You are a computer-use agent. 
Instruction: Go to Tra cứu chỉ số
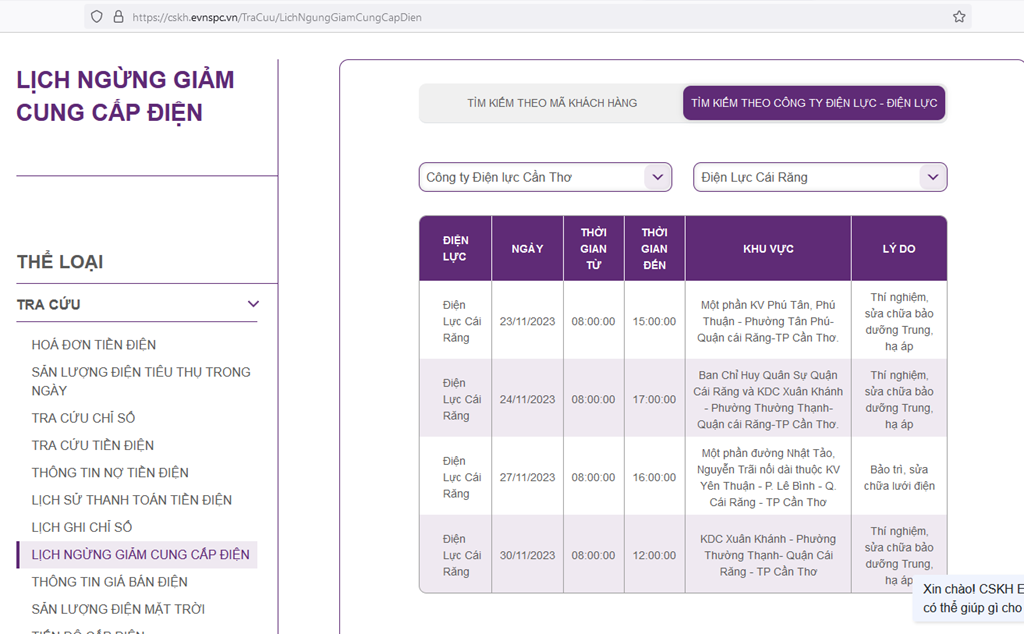(84, 418)
